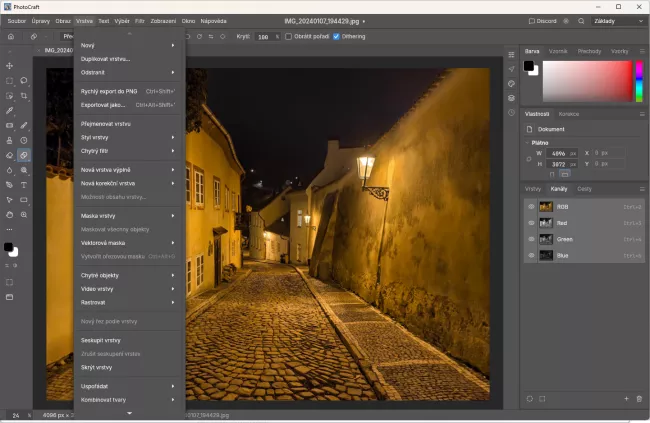Select the Lasso tool
650x423 pixels.
coord(24,81)
